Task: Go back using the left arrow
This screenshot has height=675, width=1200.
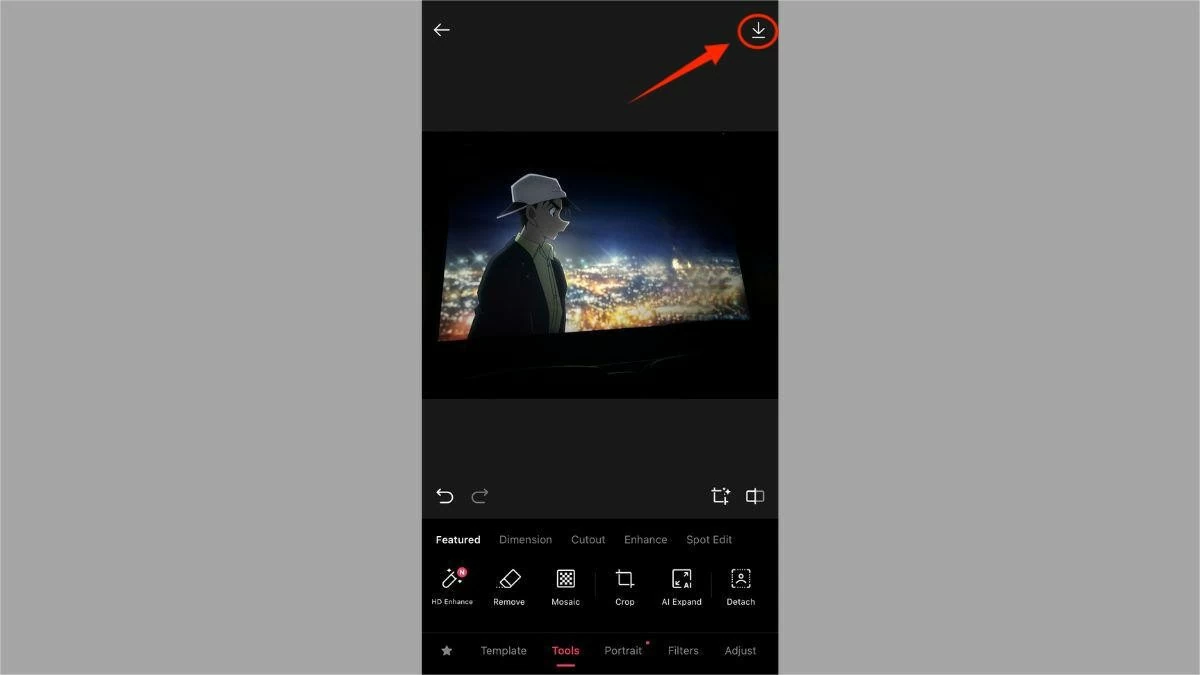Action: click(x=441, y=30)
